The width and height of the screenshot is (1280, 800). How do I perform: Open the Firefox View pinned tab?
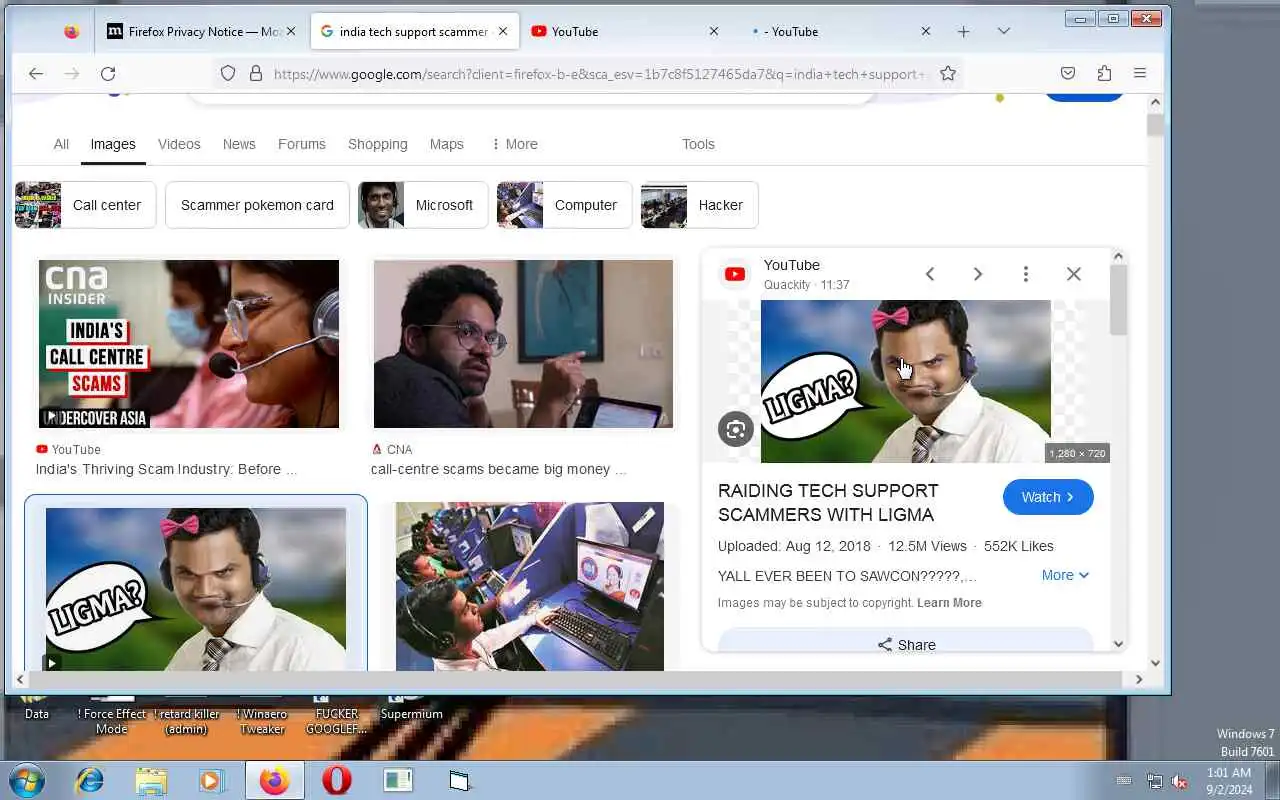[71, 32]
